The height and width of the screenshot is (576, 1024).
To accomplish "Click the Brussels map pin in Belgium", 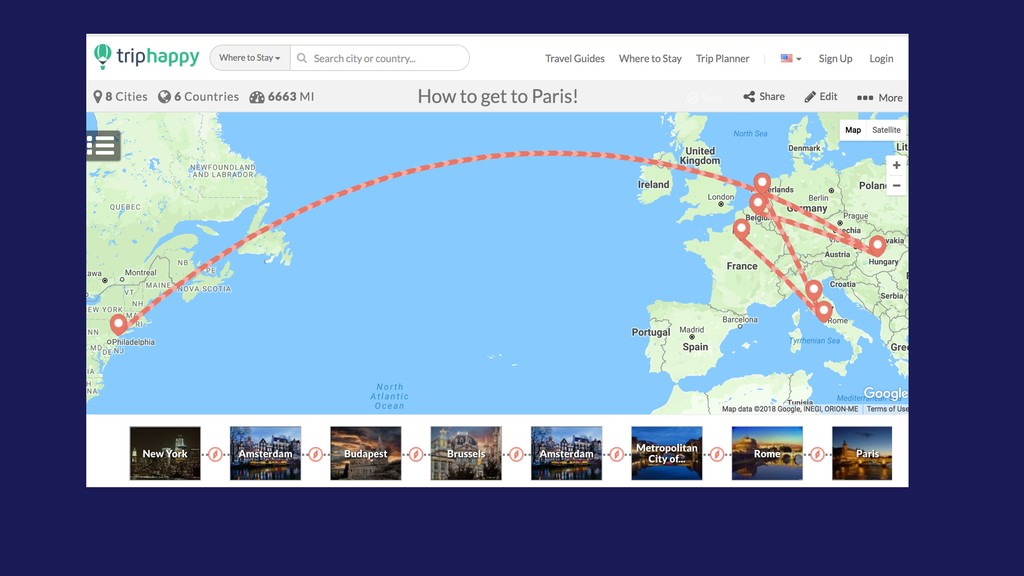I will coord(758,204).
